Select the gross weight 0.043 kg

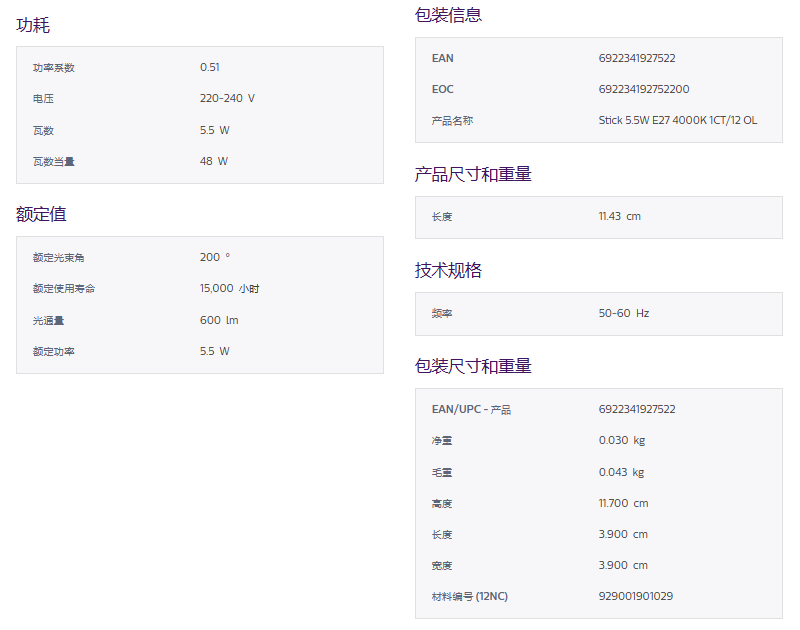click(621, 472)
